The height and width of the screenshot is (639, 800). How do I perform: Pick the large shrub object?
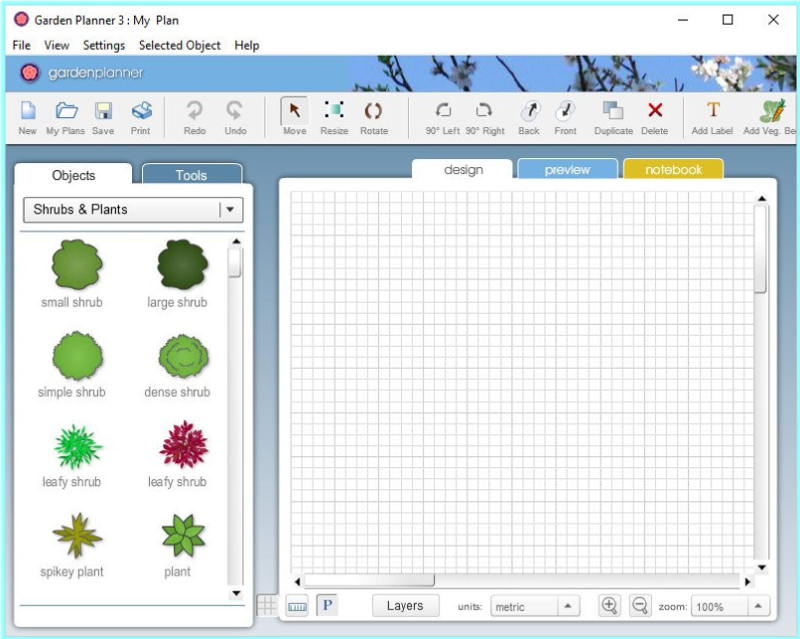(x=183, y=264)
